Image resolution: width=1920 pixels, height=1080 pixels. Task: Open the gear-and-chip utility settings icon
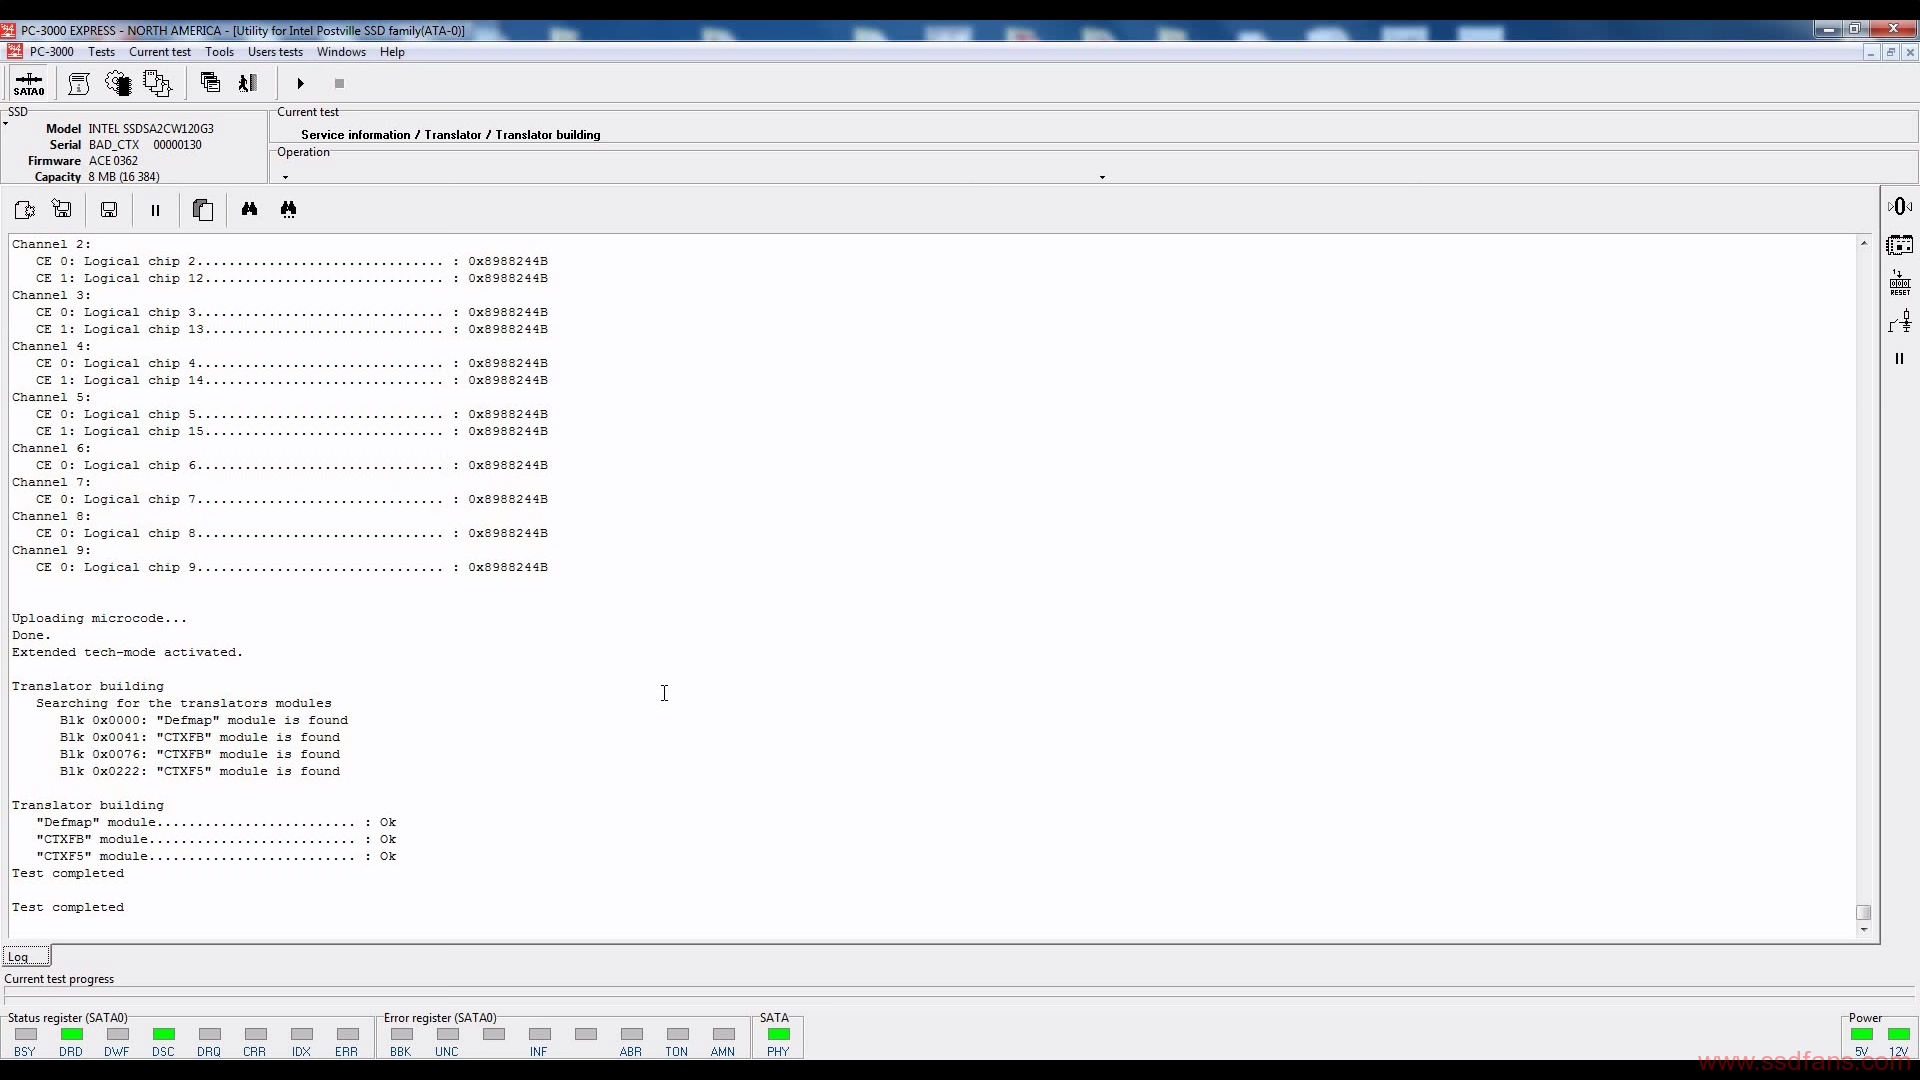click(118, 83)
